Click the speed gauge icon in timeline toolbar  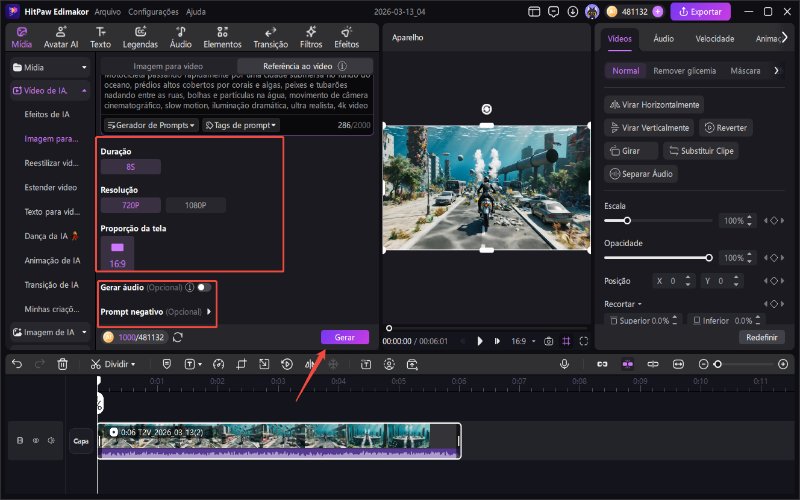[218, 364]
